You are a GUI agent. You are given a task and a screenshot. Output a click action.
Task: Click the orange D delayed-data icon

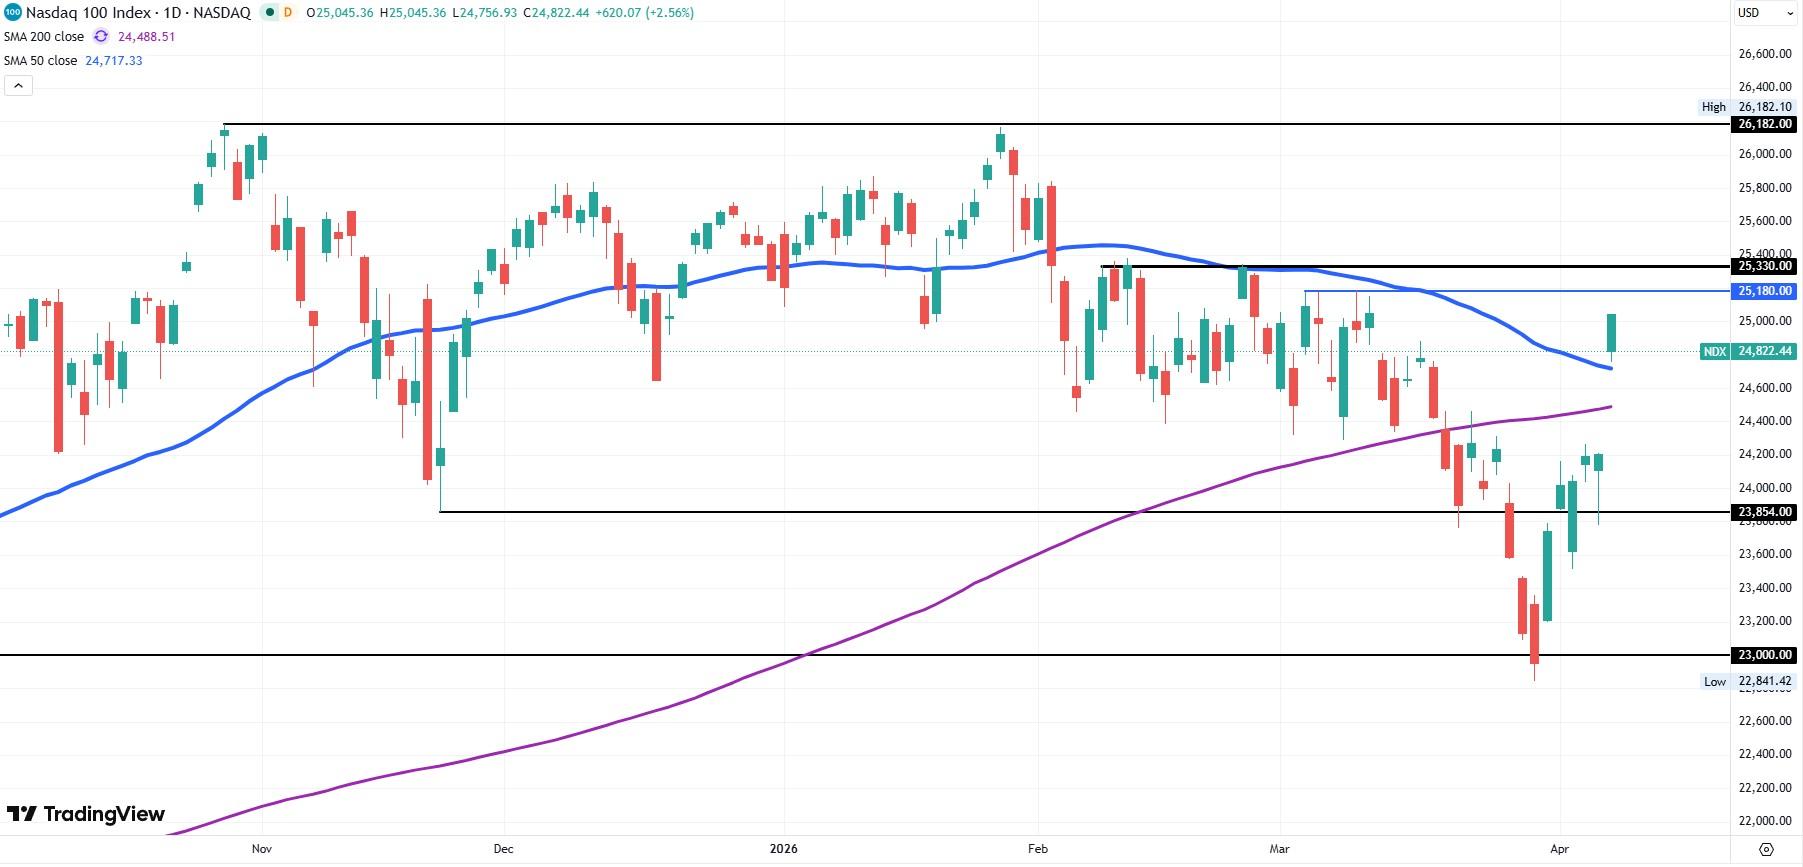click(288, 13)
